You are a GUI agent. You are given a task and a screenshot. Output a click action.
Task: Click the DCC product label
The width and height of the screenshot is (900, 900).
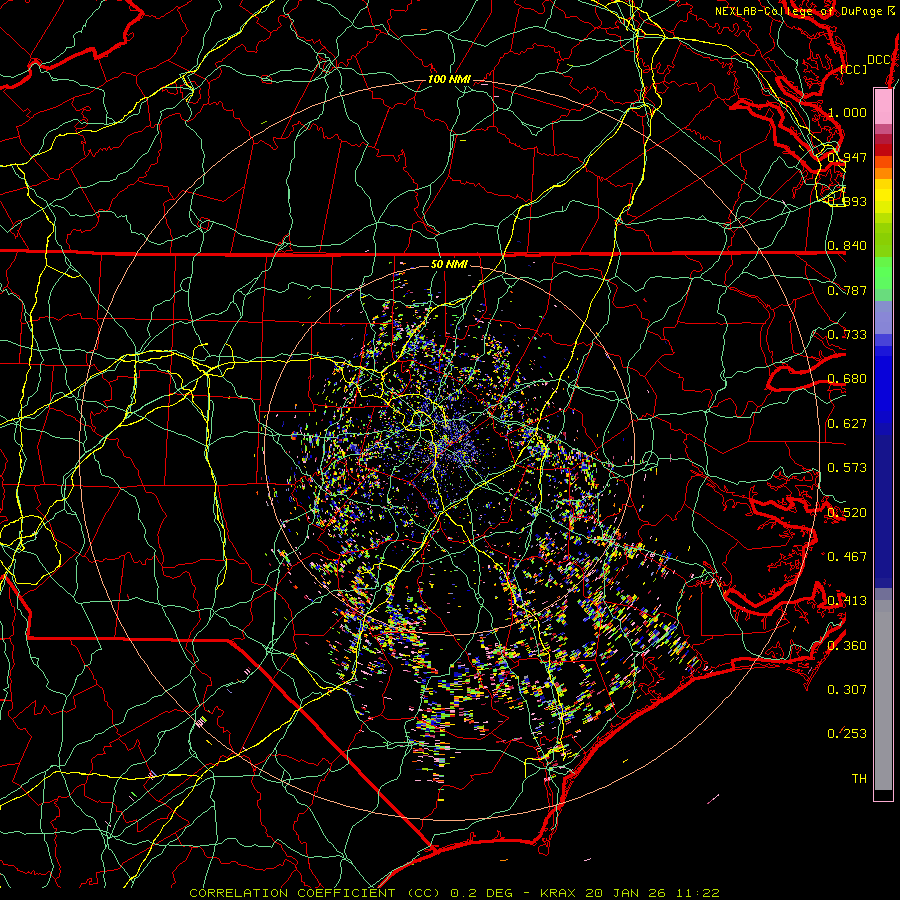tap(878, 60)
